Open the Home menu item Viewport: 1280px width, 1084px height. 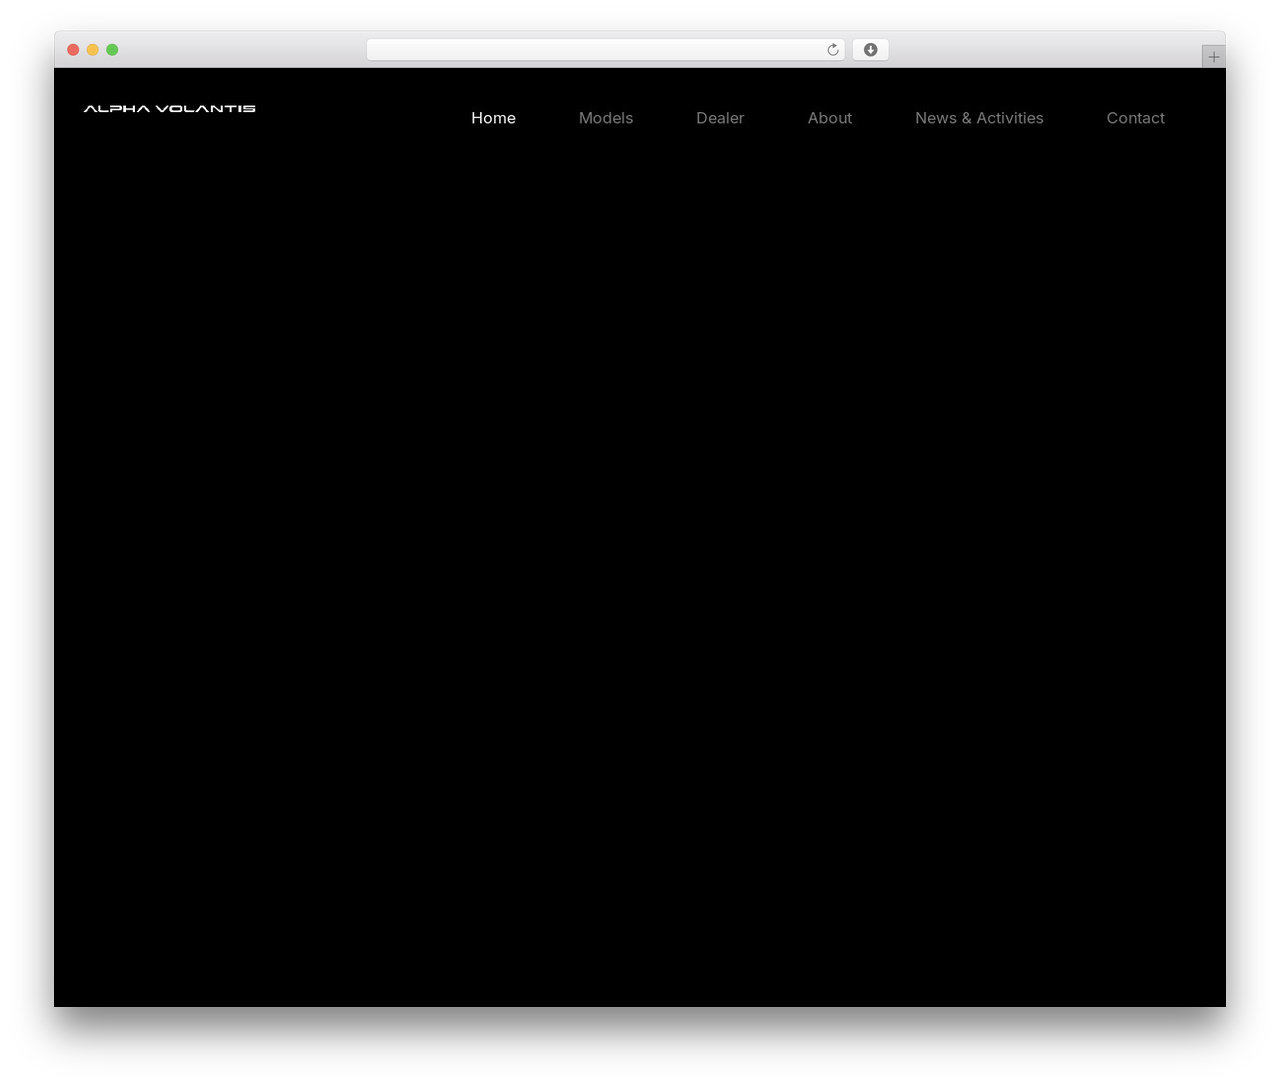coord(494,118)
